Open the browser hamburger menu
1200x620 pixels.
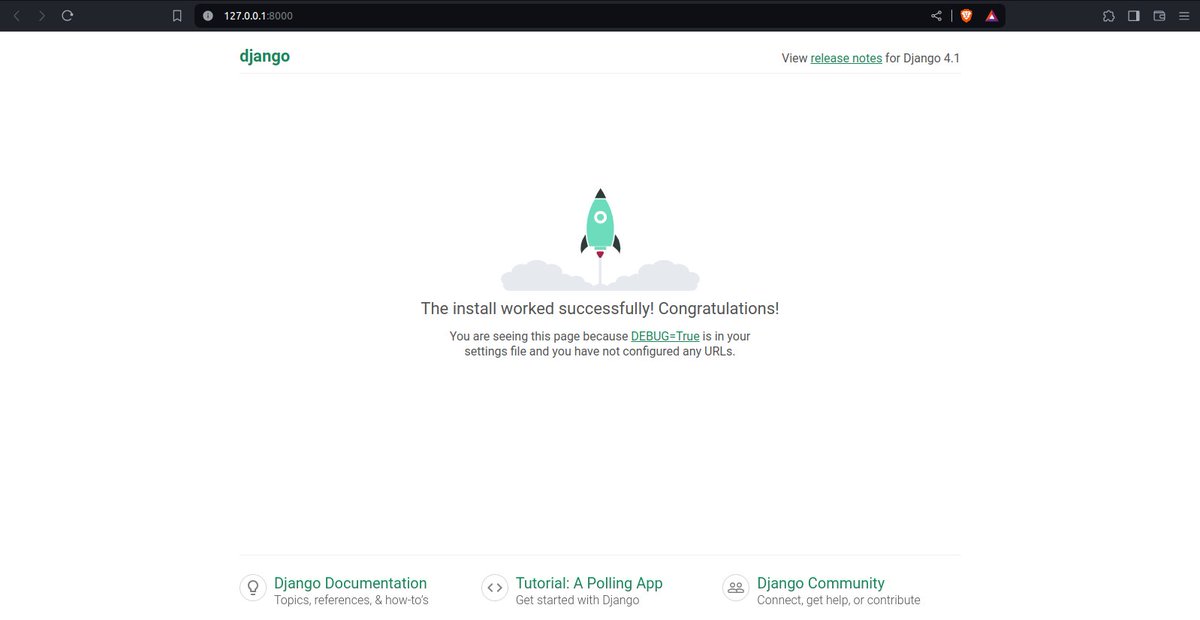pos(1184,16)
